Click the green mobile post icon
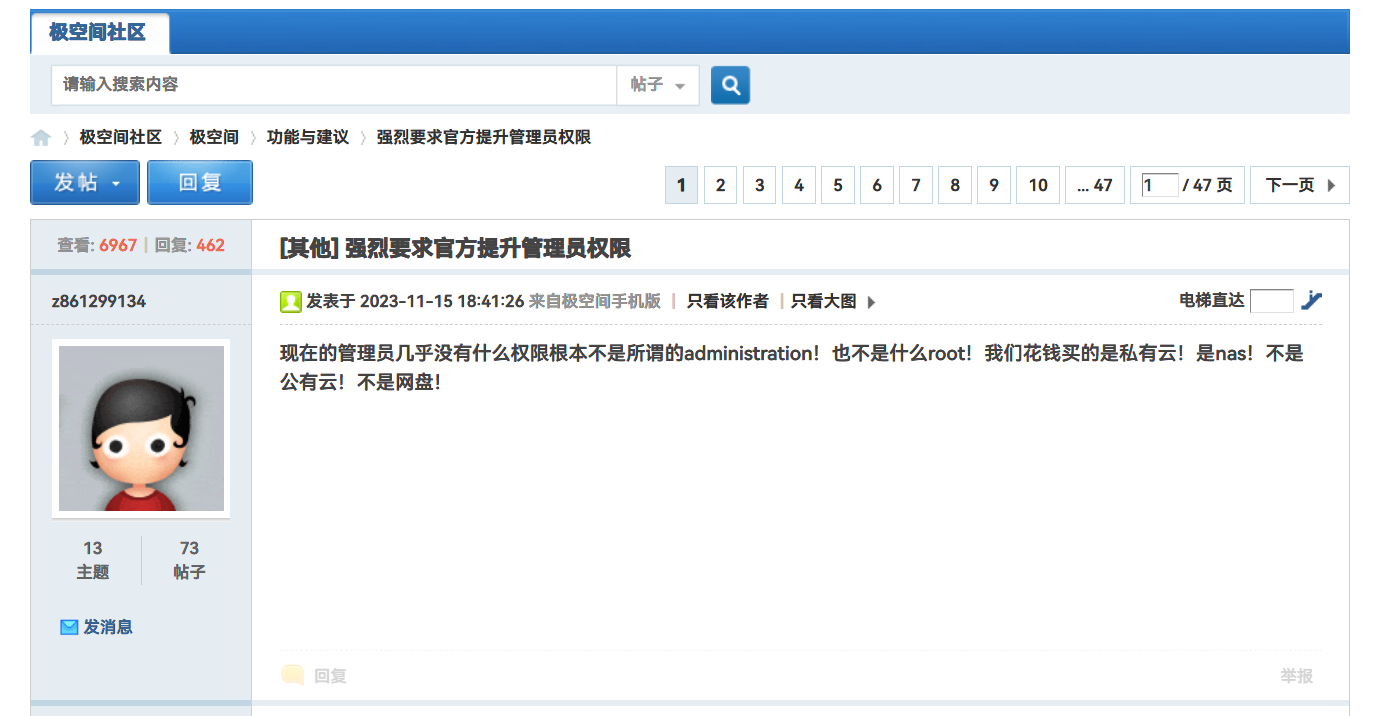The image size is (1389, 716). coord(290,301)
